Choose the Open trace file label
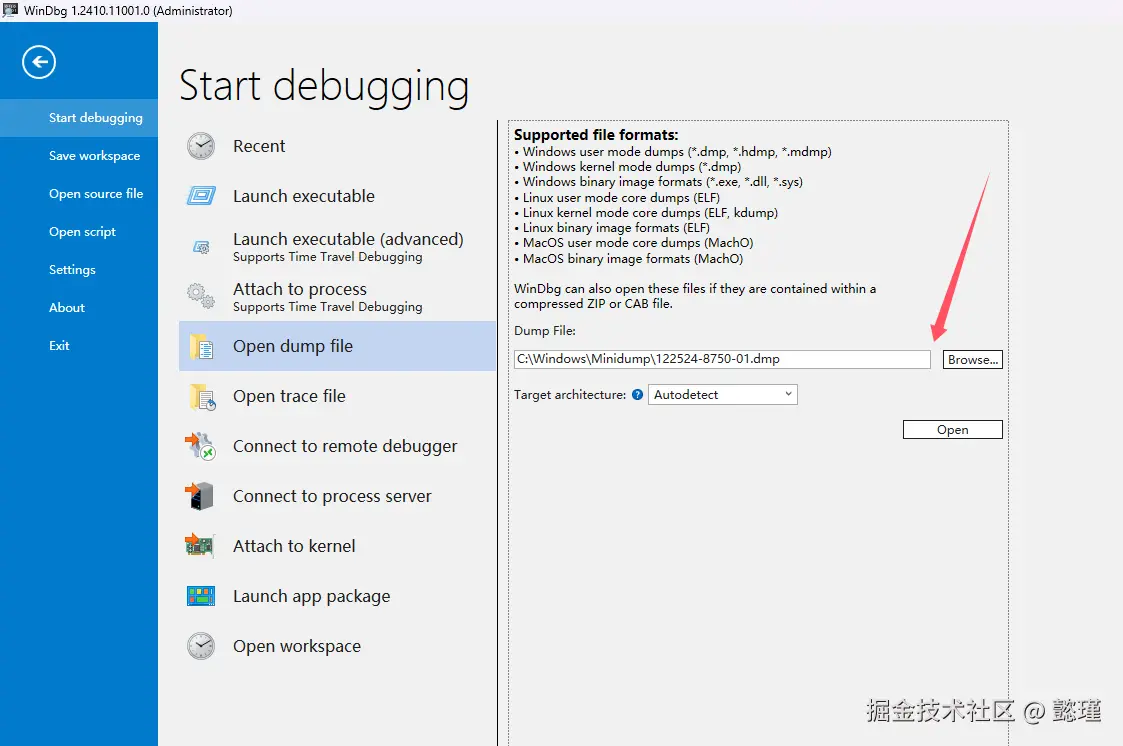This screenshot has width=1123, height=746. [x=289, y=396]
